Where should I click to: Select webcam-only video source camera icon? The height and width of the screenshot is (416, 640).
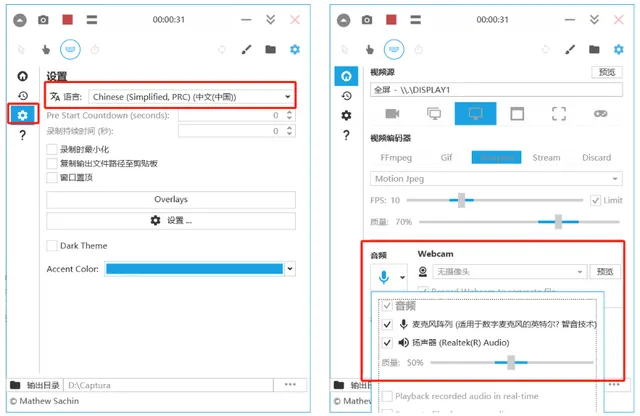(392, 113)
